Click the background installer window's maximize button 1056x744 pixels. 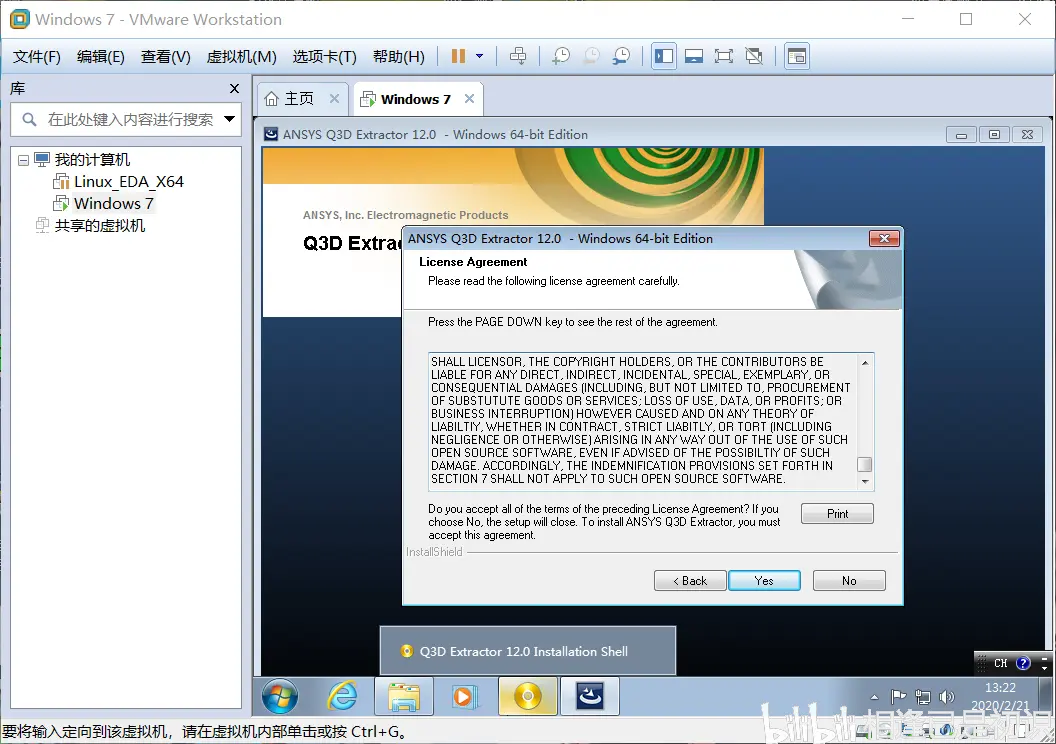[994, 135]
